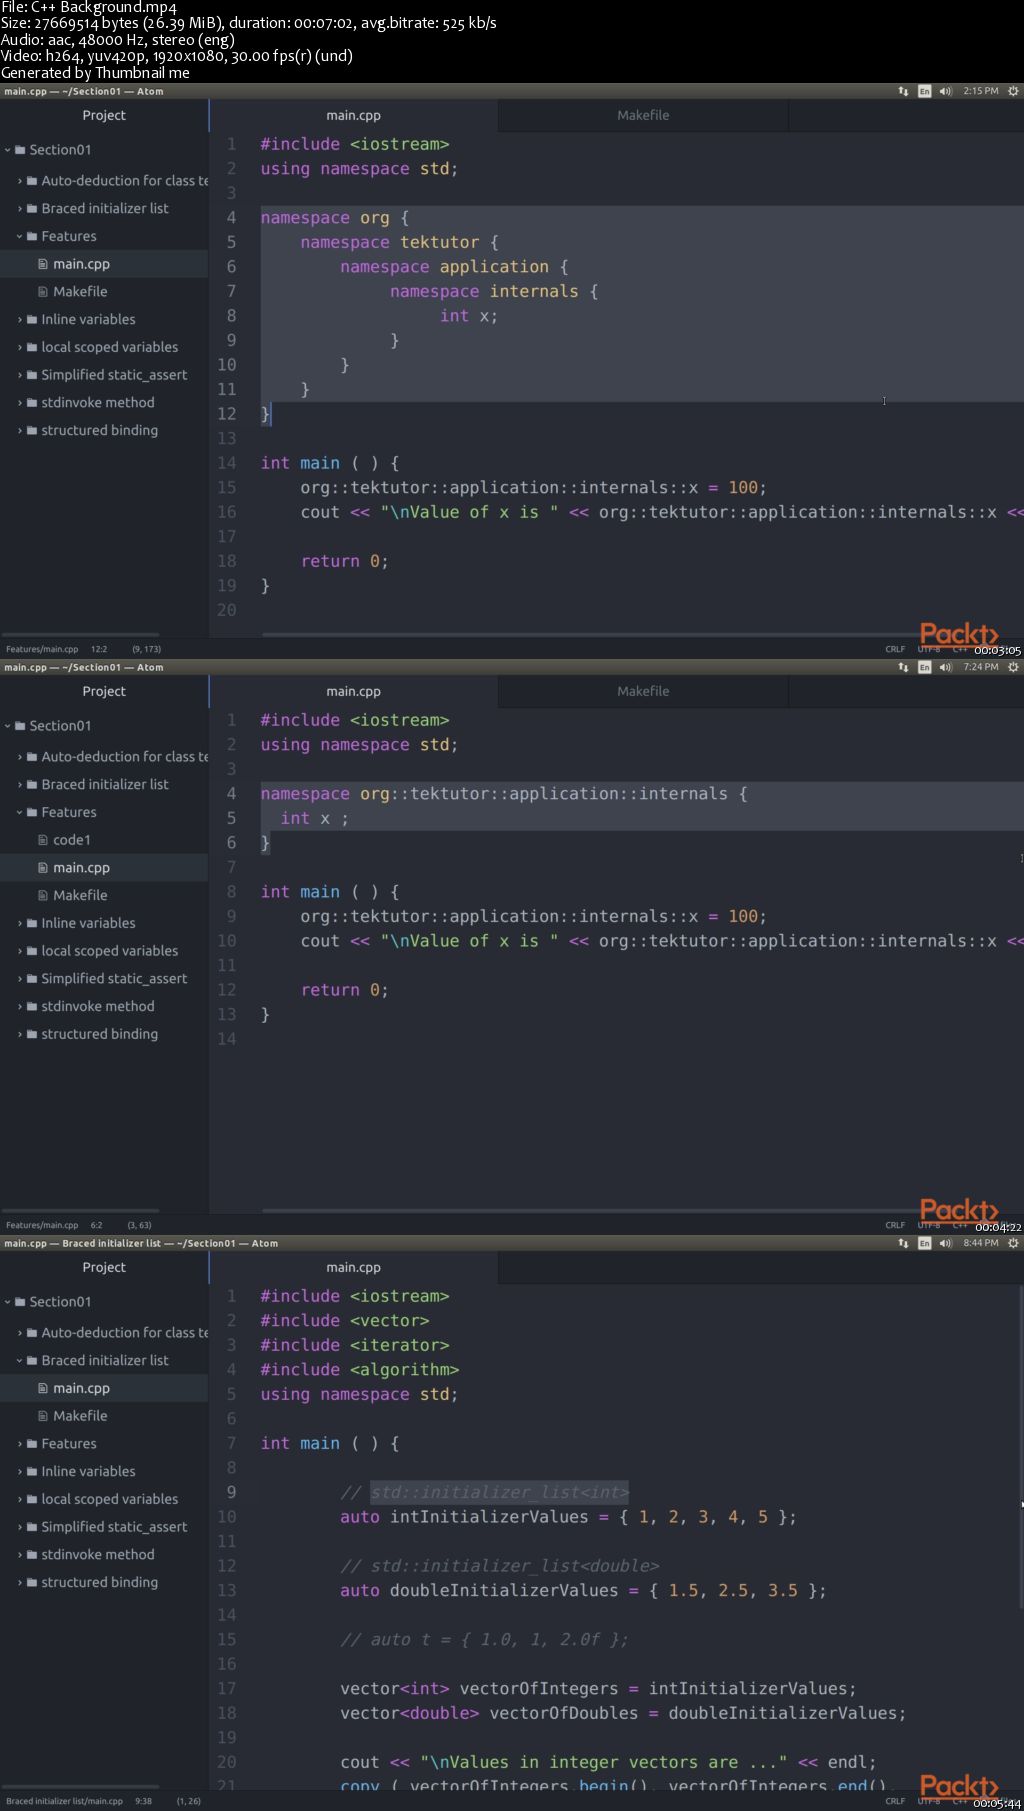Click network icon beside 8:44 PM clock
1024x1811 pixels.
point(903,1243)
